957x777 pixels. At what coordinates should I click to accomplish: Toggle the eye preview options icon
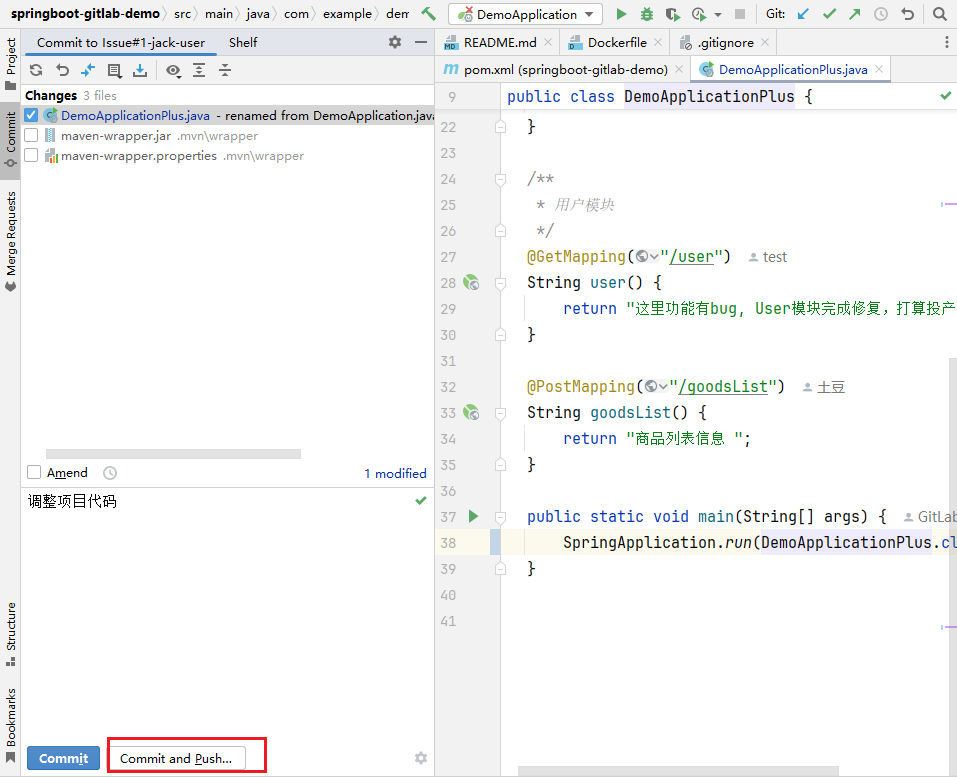click(x=173, y=71)
